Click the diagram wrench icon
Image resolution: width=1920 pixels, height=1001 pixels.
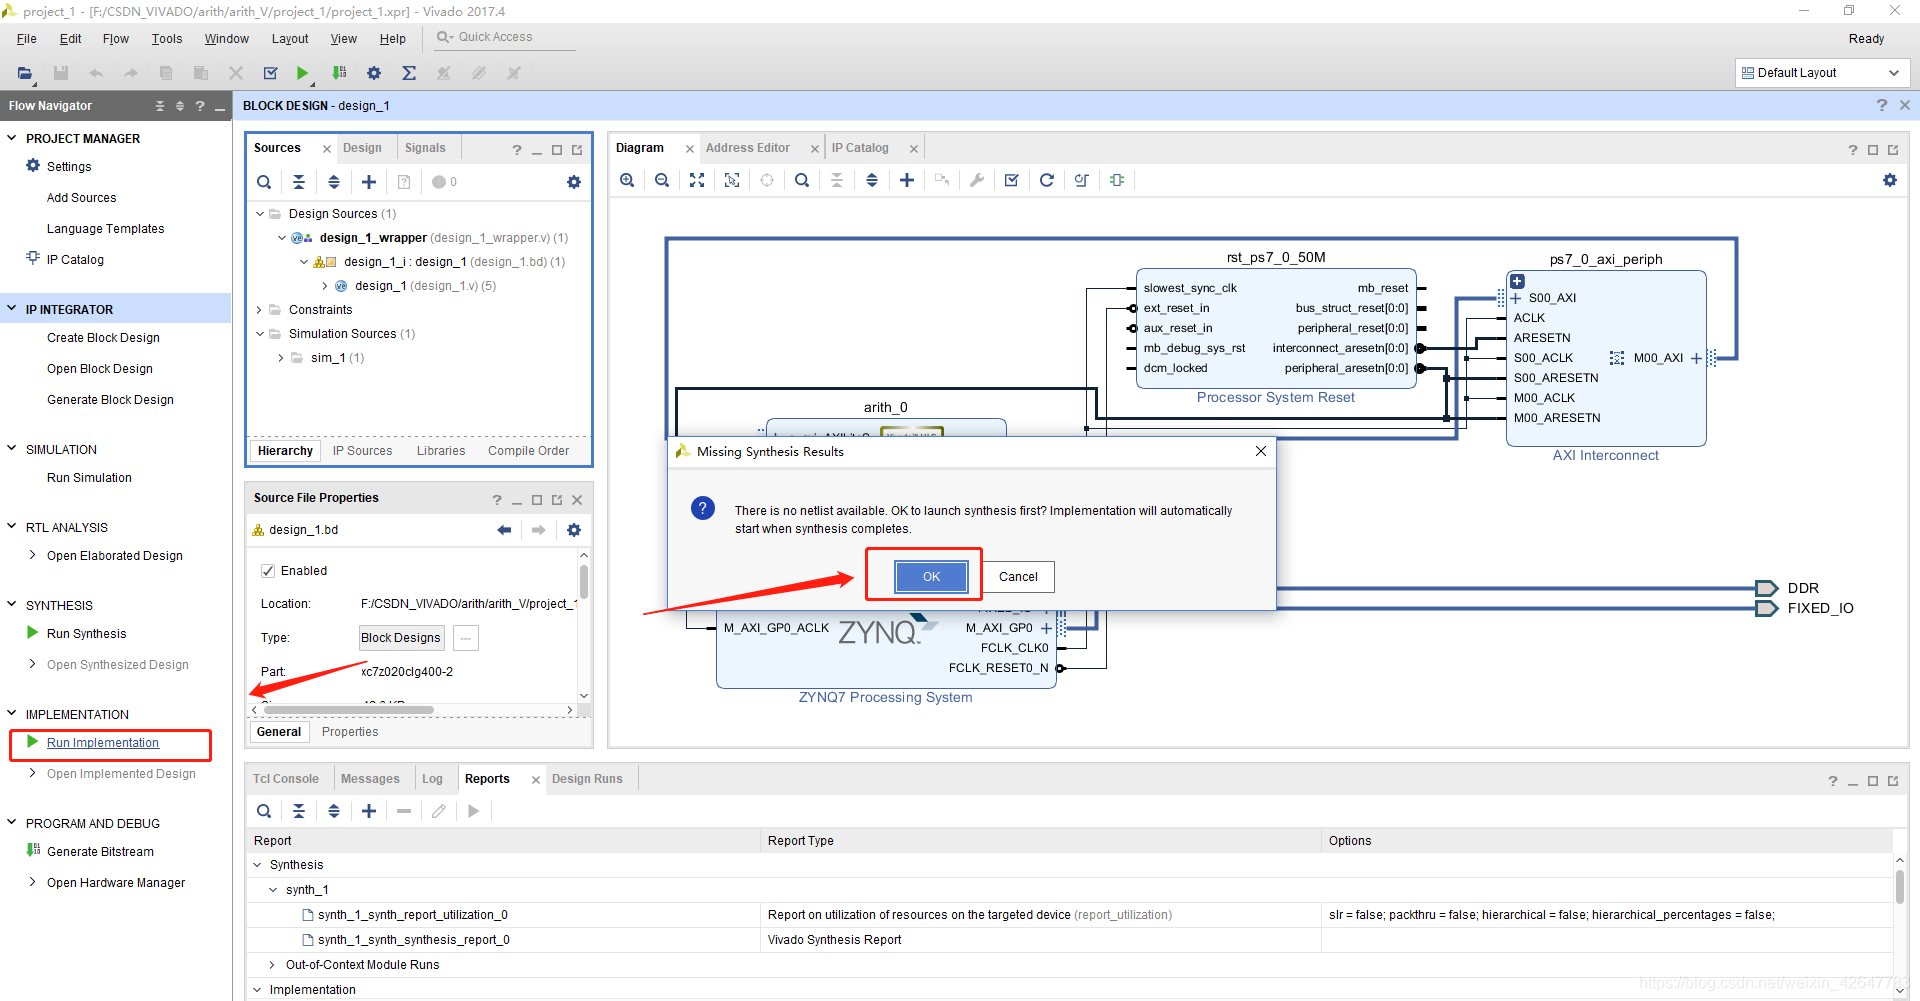pyautogui.click(x=977, y=180)
